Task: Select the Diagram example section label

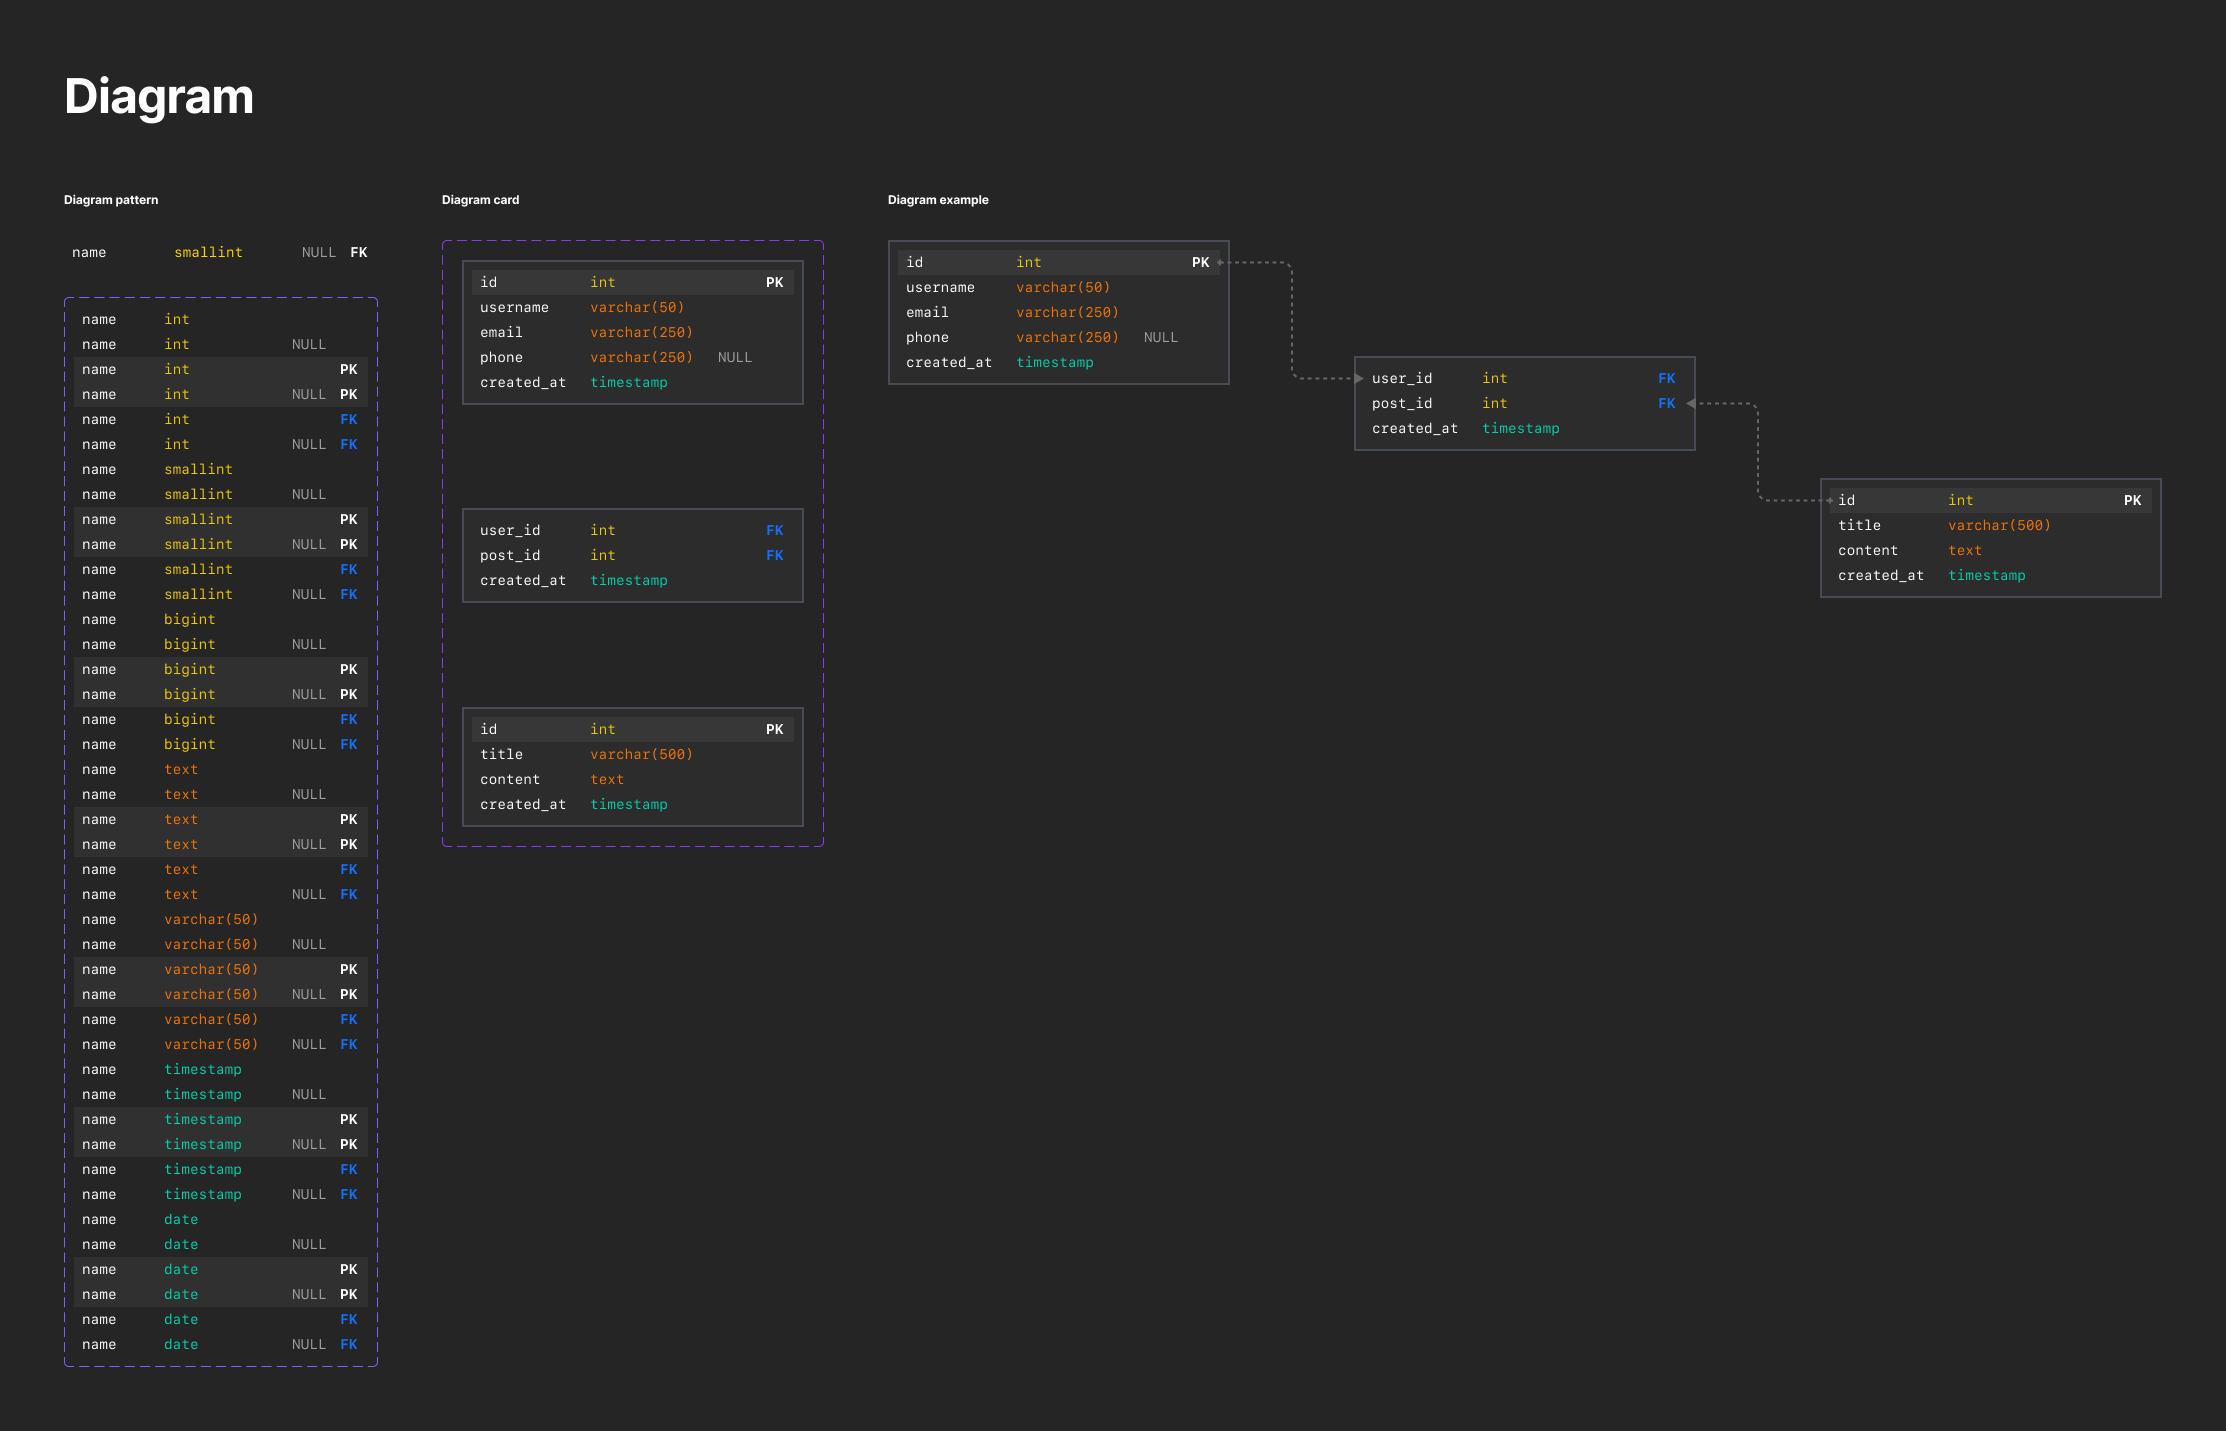Action: [937, 200]
